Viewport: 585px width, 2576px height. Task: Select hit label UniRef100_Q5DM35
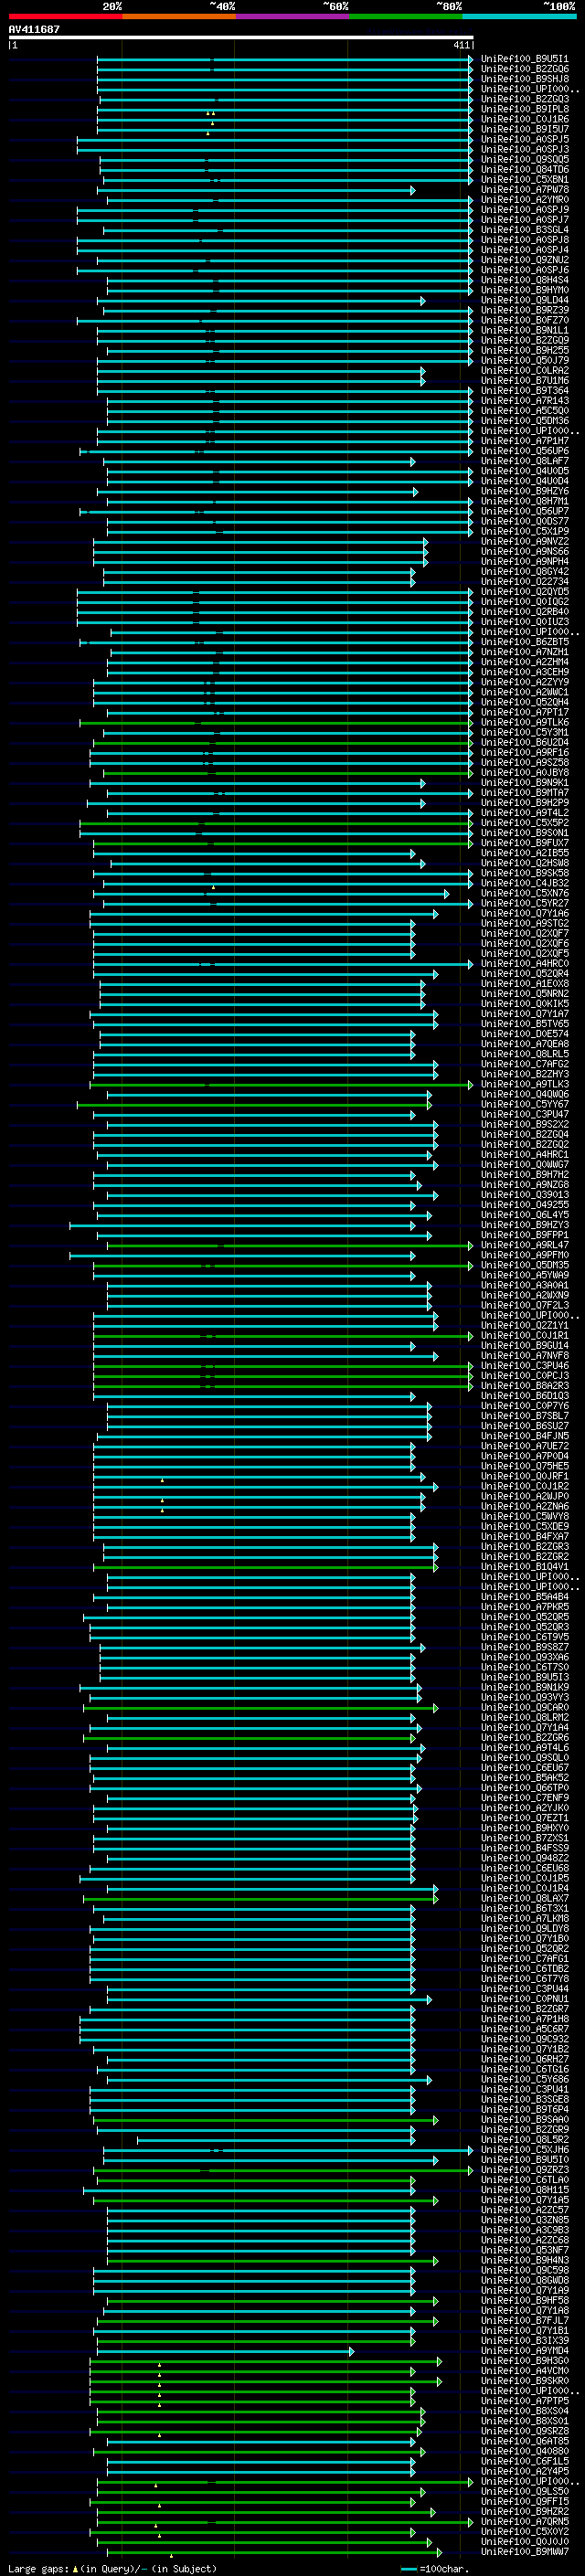click(x=525, y=1265)
